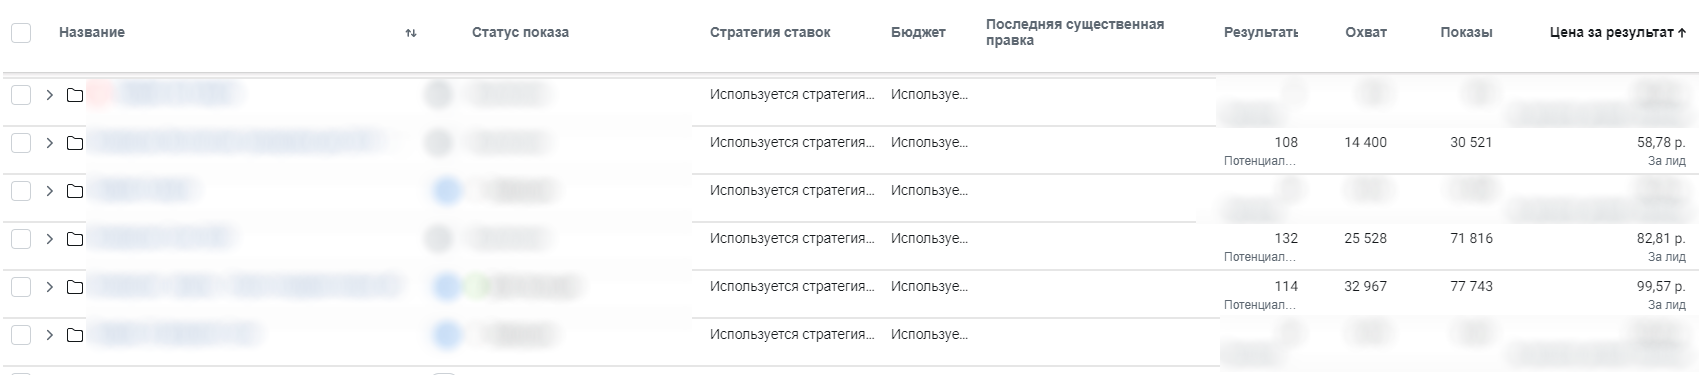The width and height of the screenshot is (1699, 375).
Task: Expand the campaign row with 114 results
Action: (49, 287)
